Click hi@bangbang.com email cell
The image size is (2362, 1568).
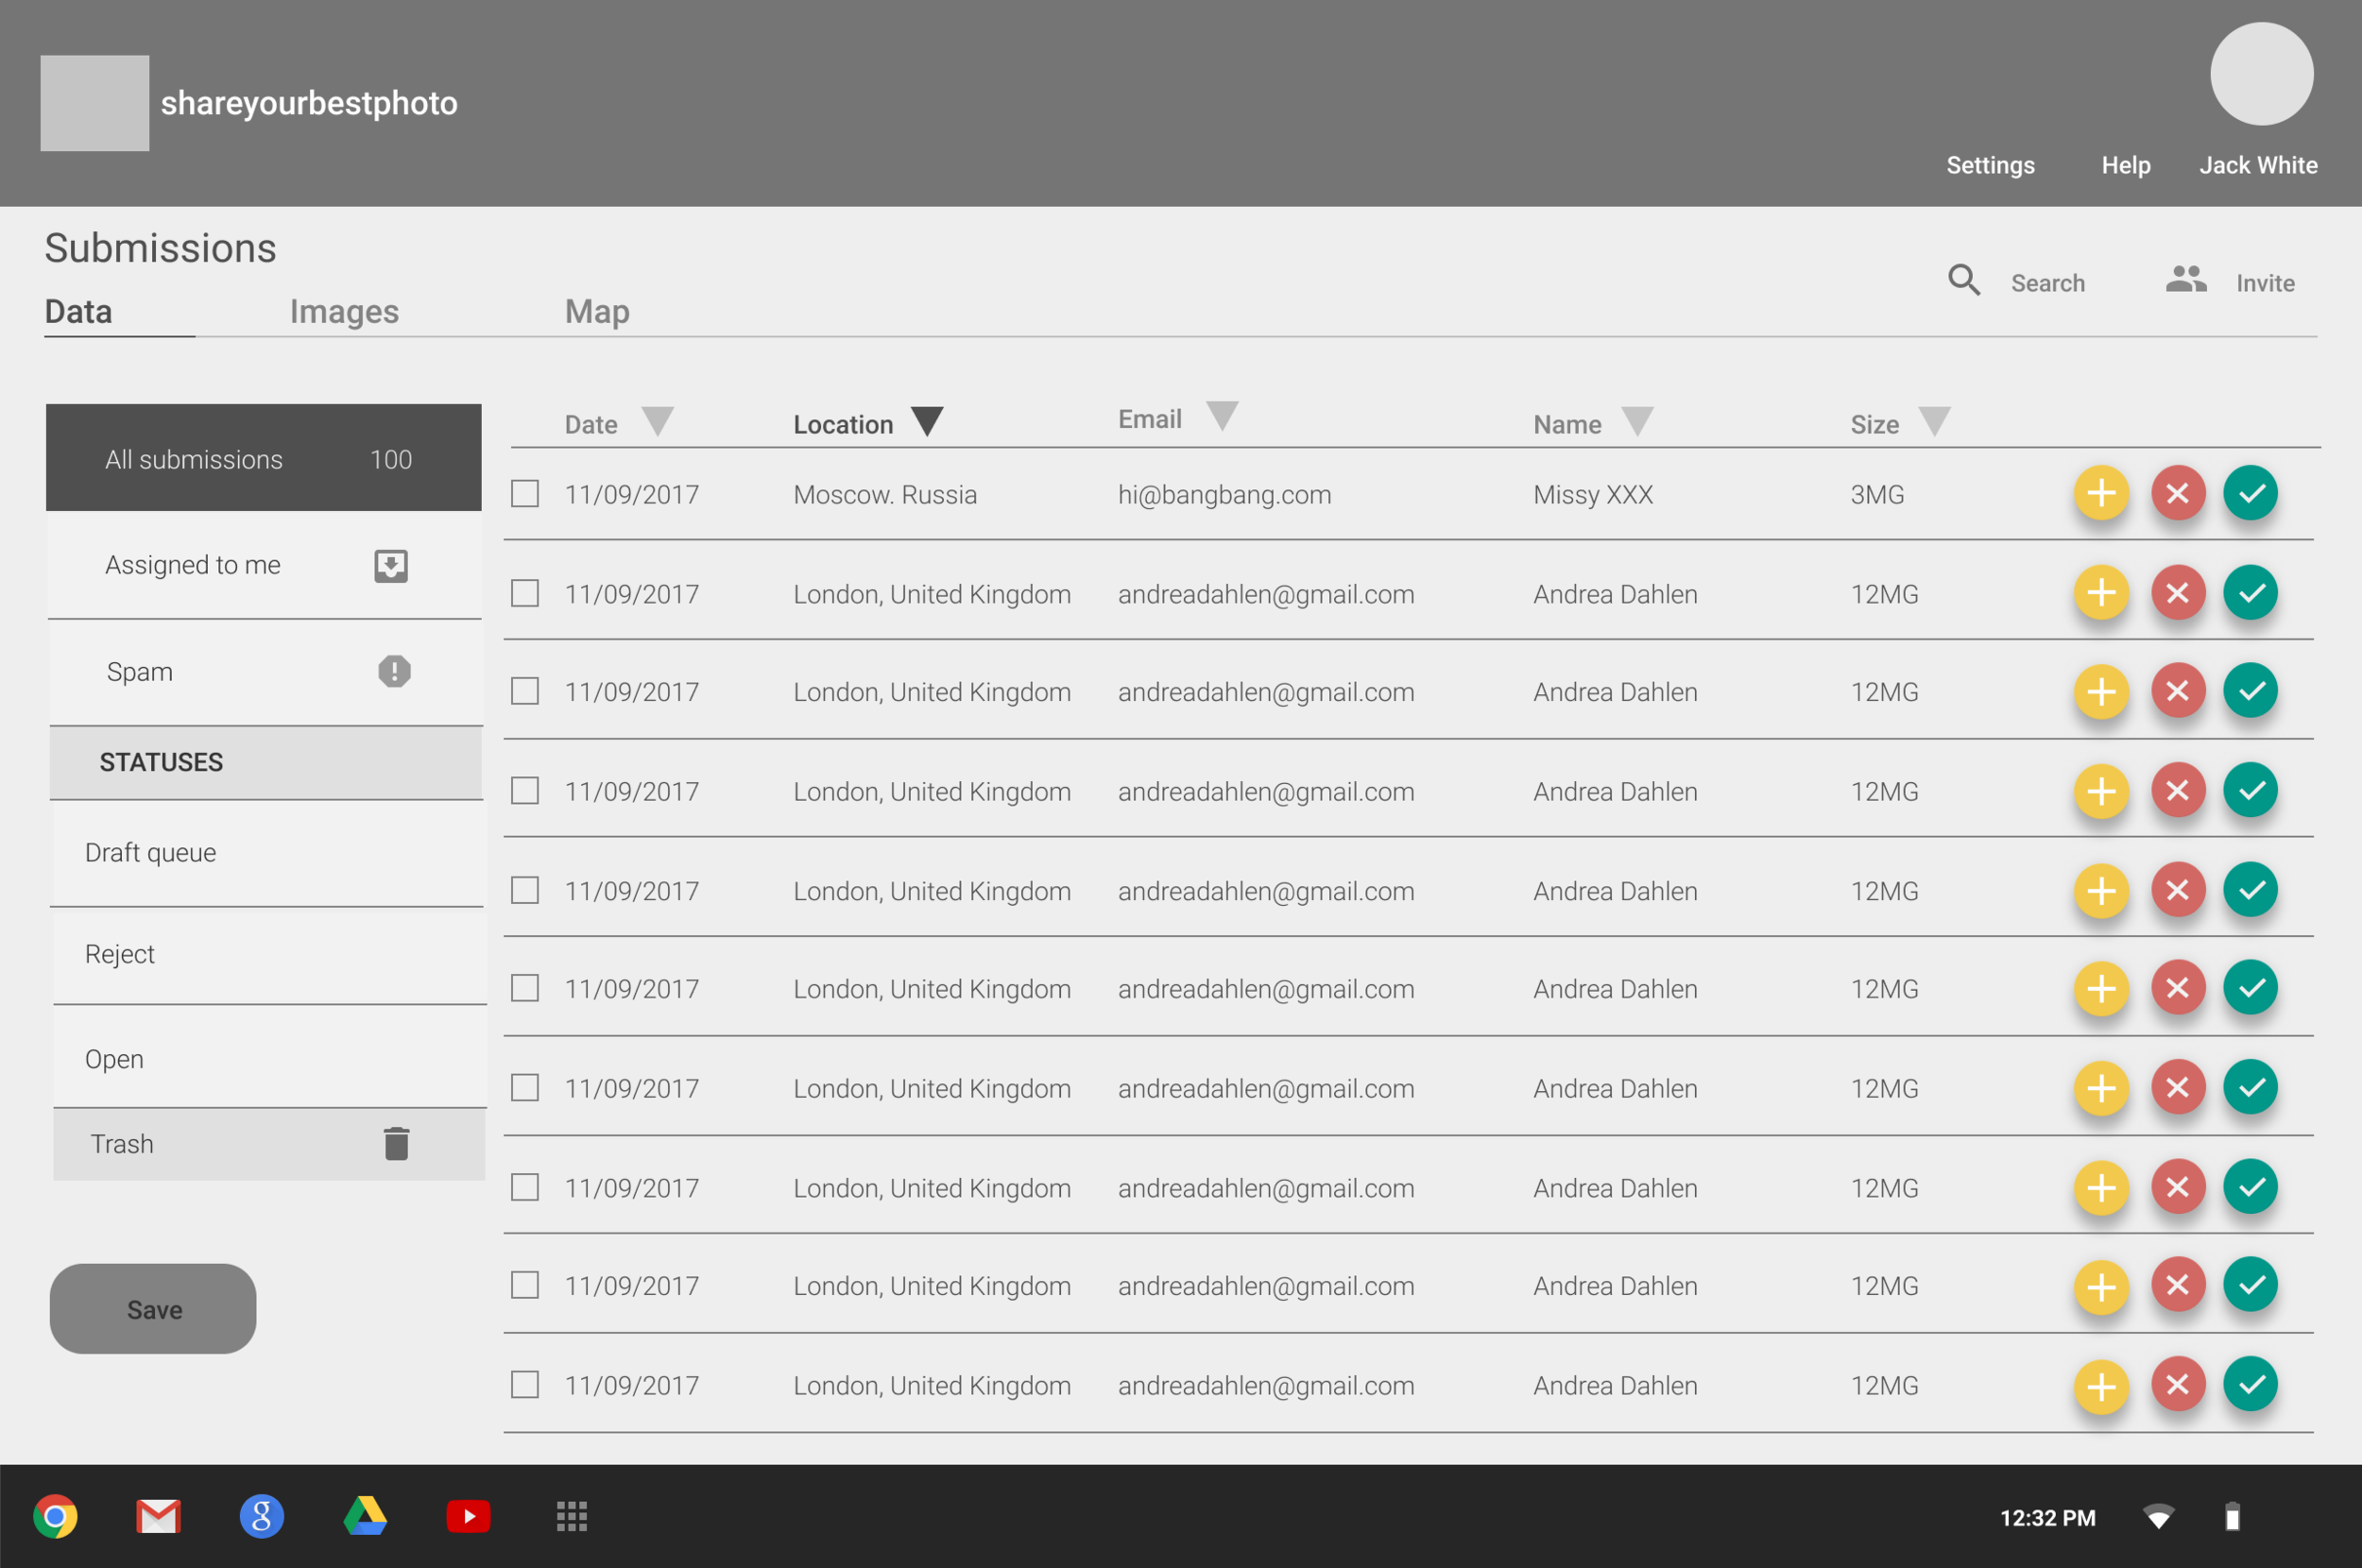1224,494
